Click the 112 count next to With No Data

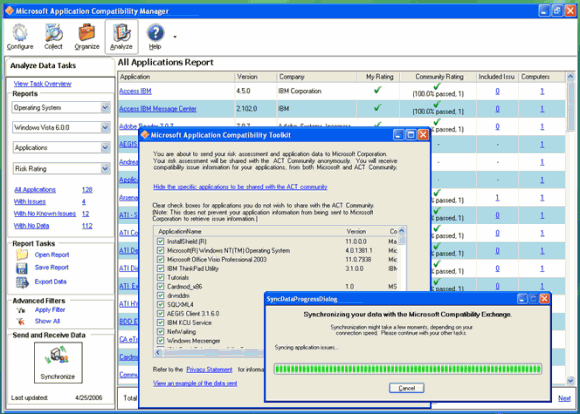(x=87, y=226)
